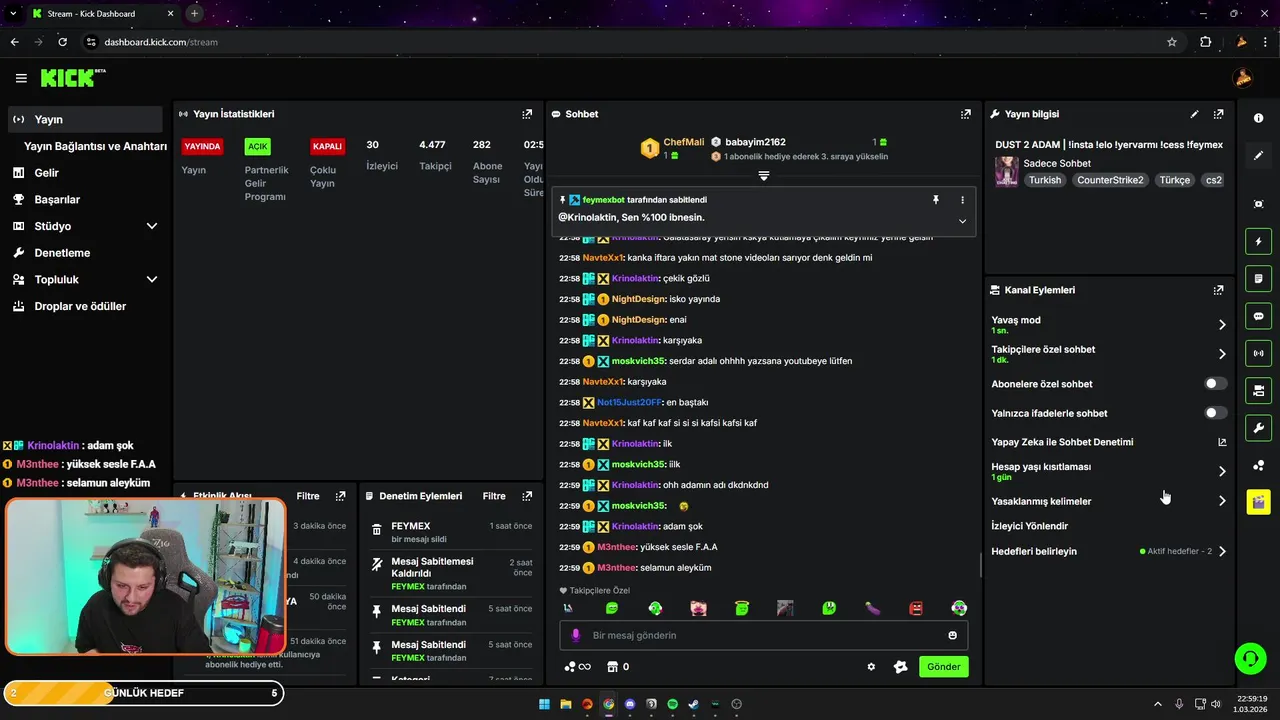Click the webcam overlay thumbnail
Image resolution: width=1280 pixels, height=720 pixels.
(x=146, y=577)
